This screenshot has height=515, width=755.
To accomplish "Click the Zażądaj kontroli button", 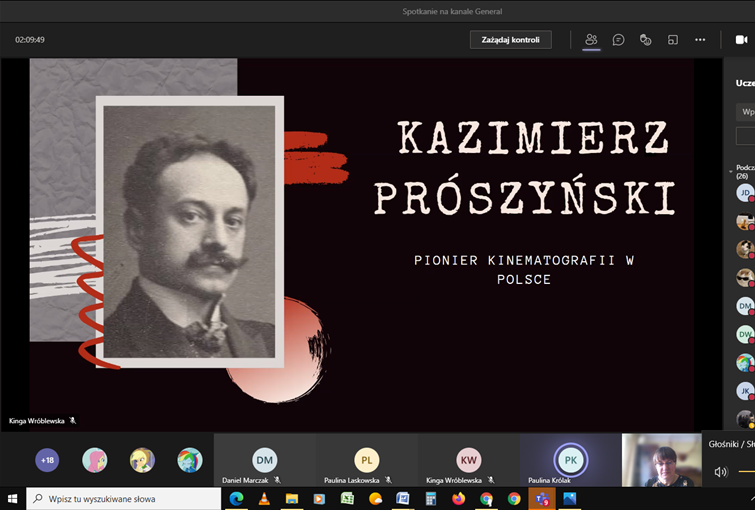I will tap(510, 39).
